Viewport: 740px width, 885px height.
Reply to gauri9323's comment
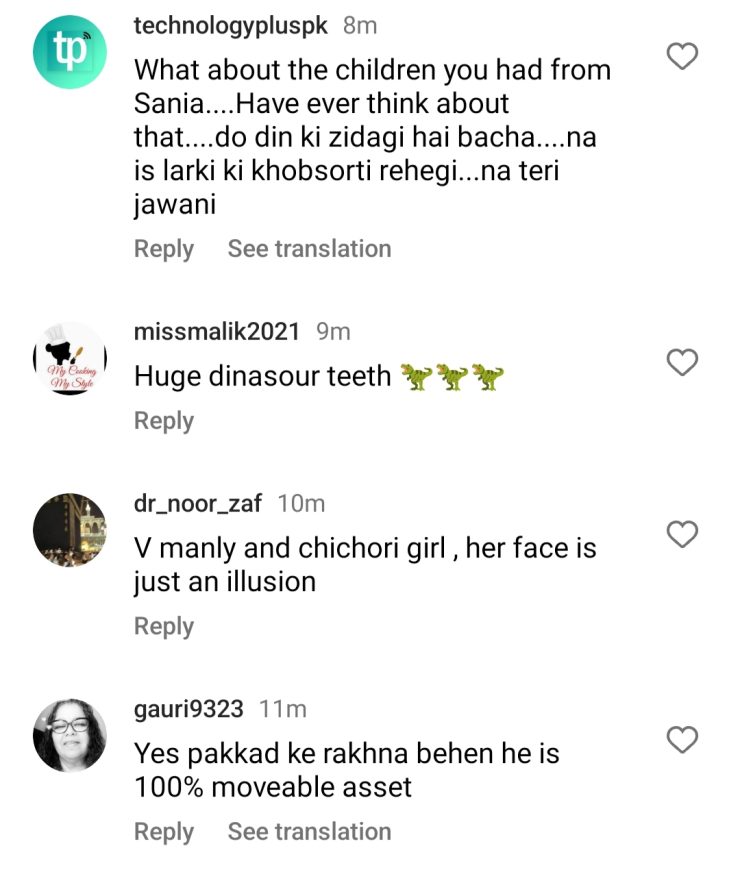click(x=164, y=831)
